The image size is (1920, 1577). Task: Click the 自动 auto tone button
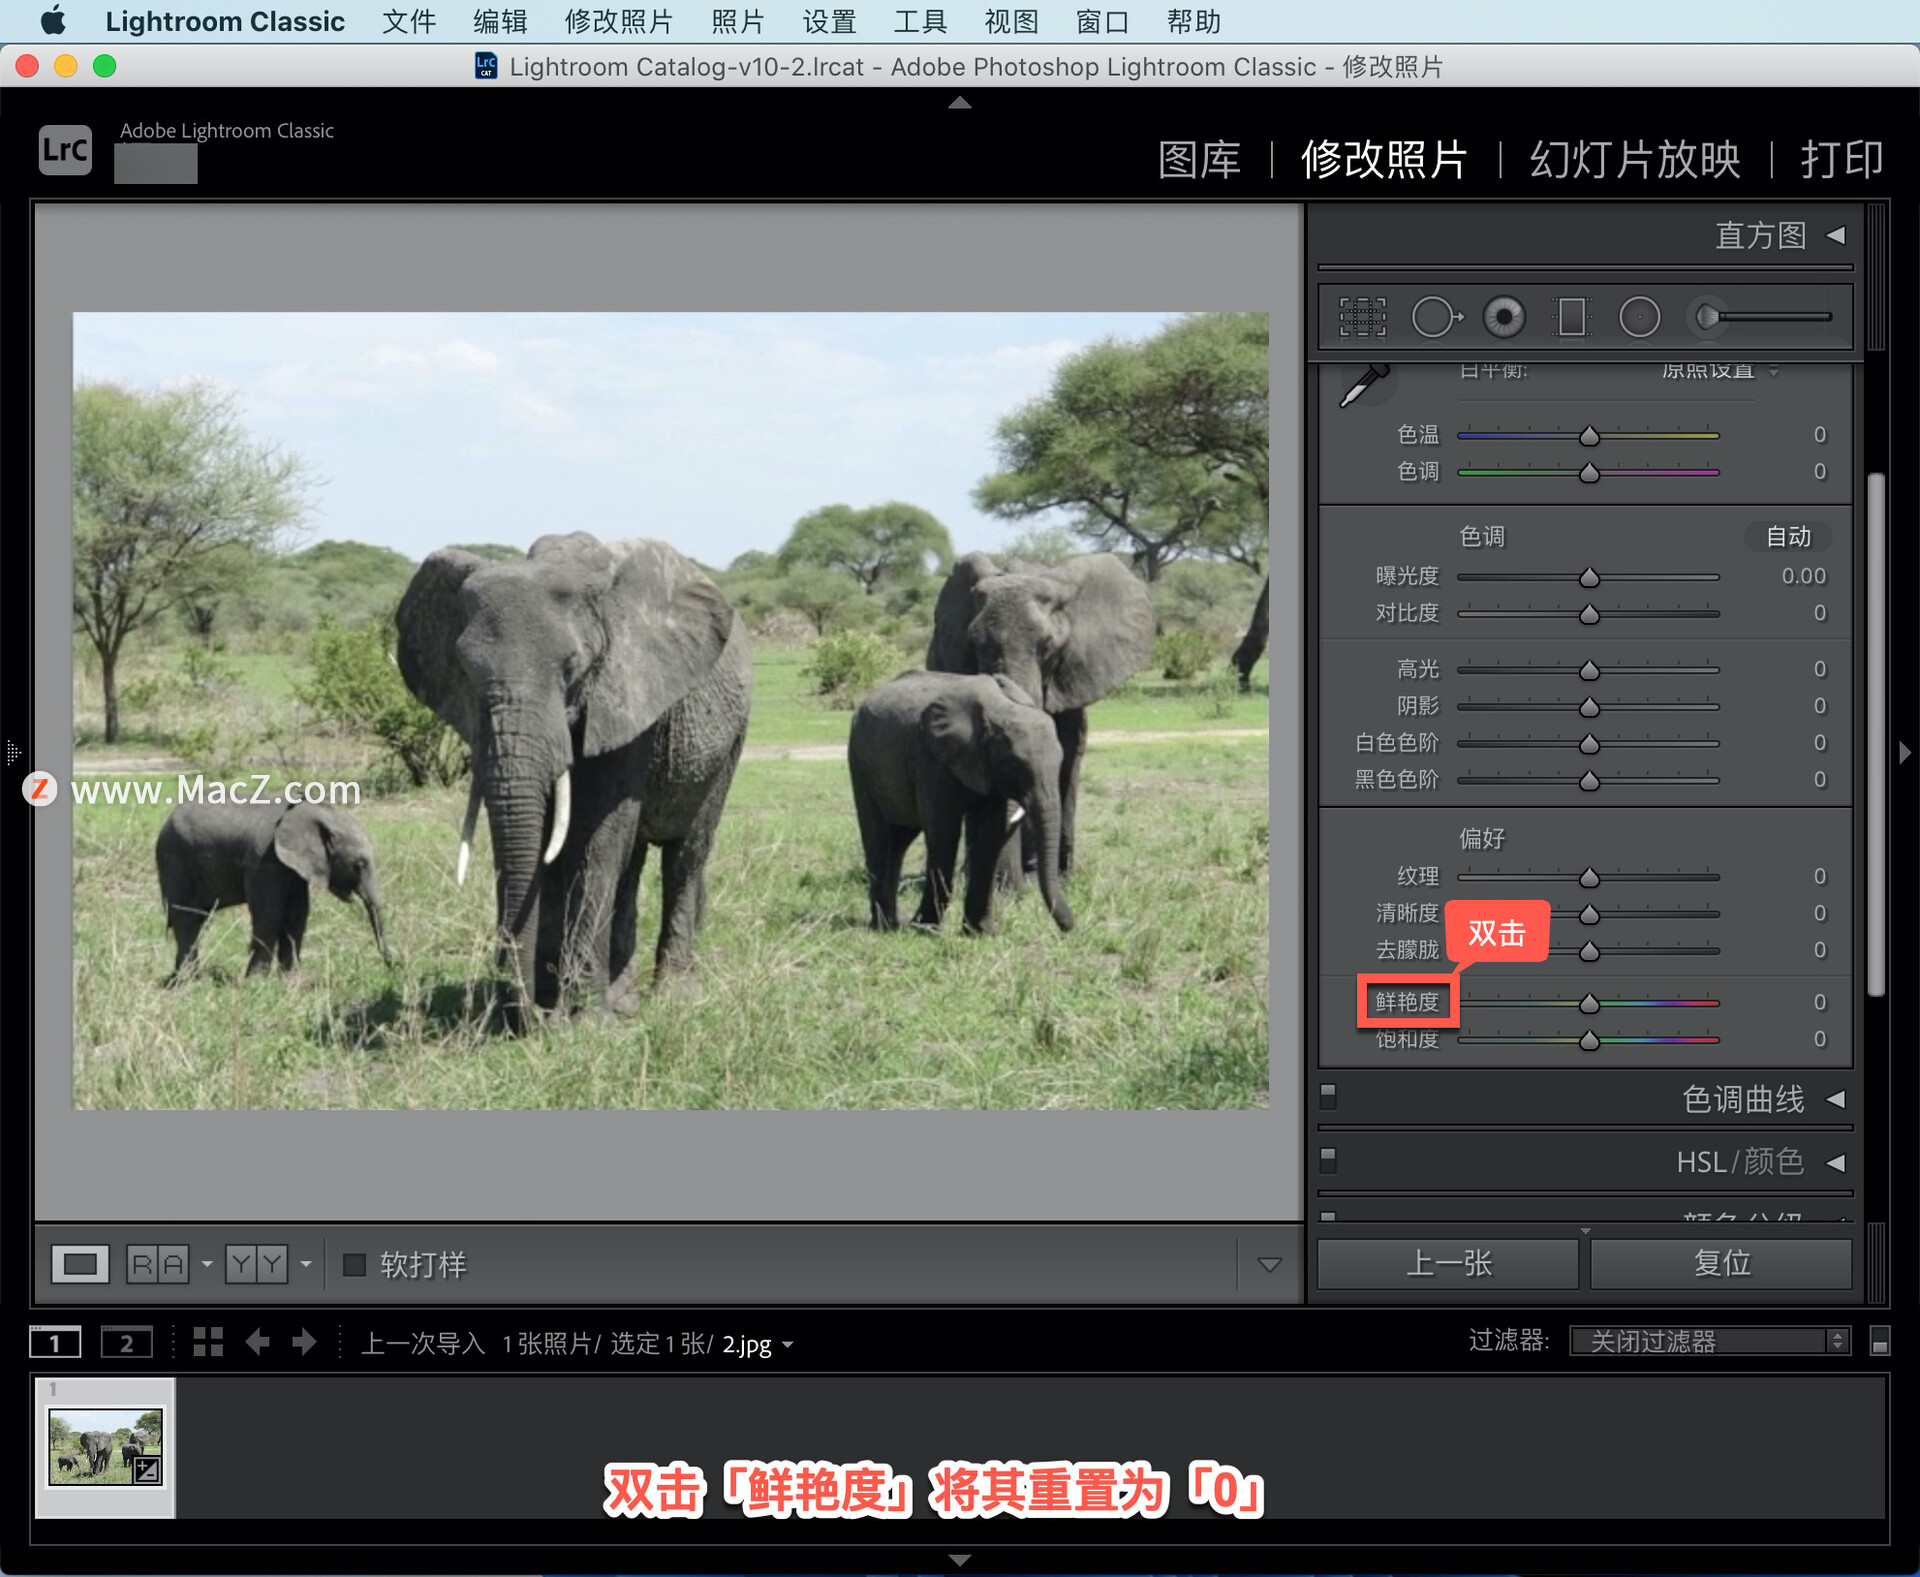coord(1788,537)
